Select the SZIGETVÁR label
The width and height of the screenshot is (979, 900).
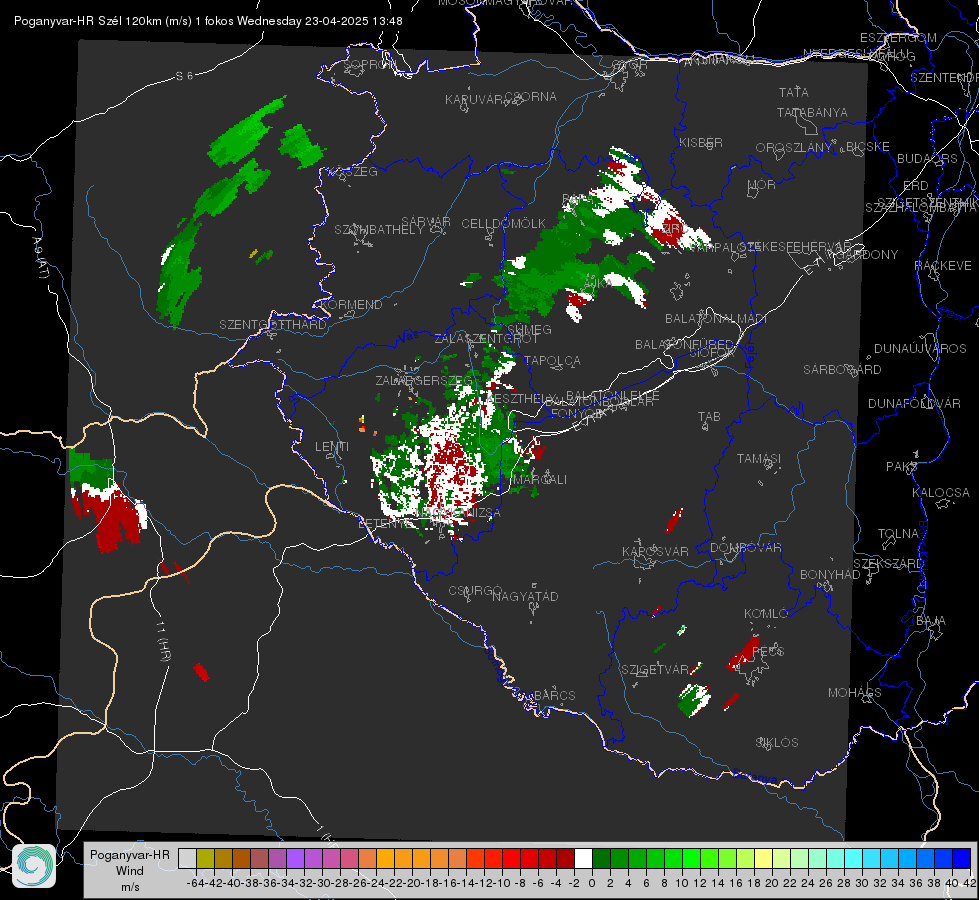tap(654, 670)
